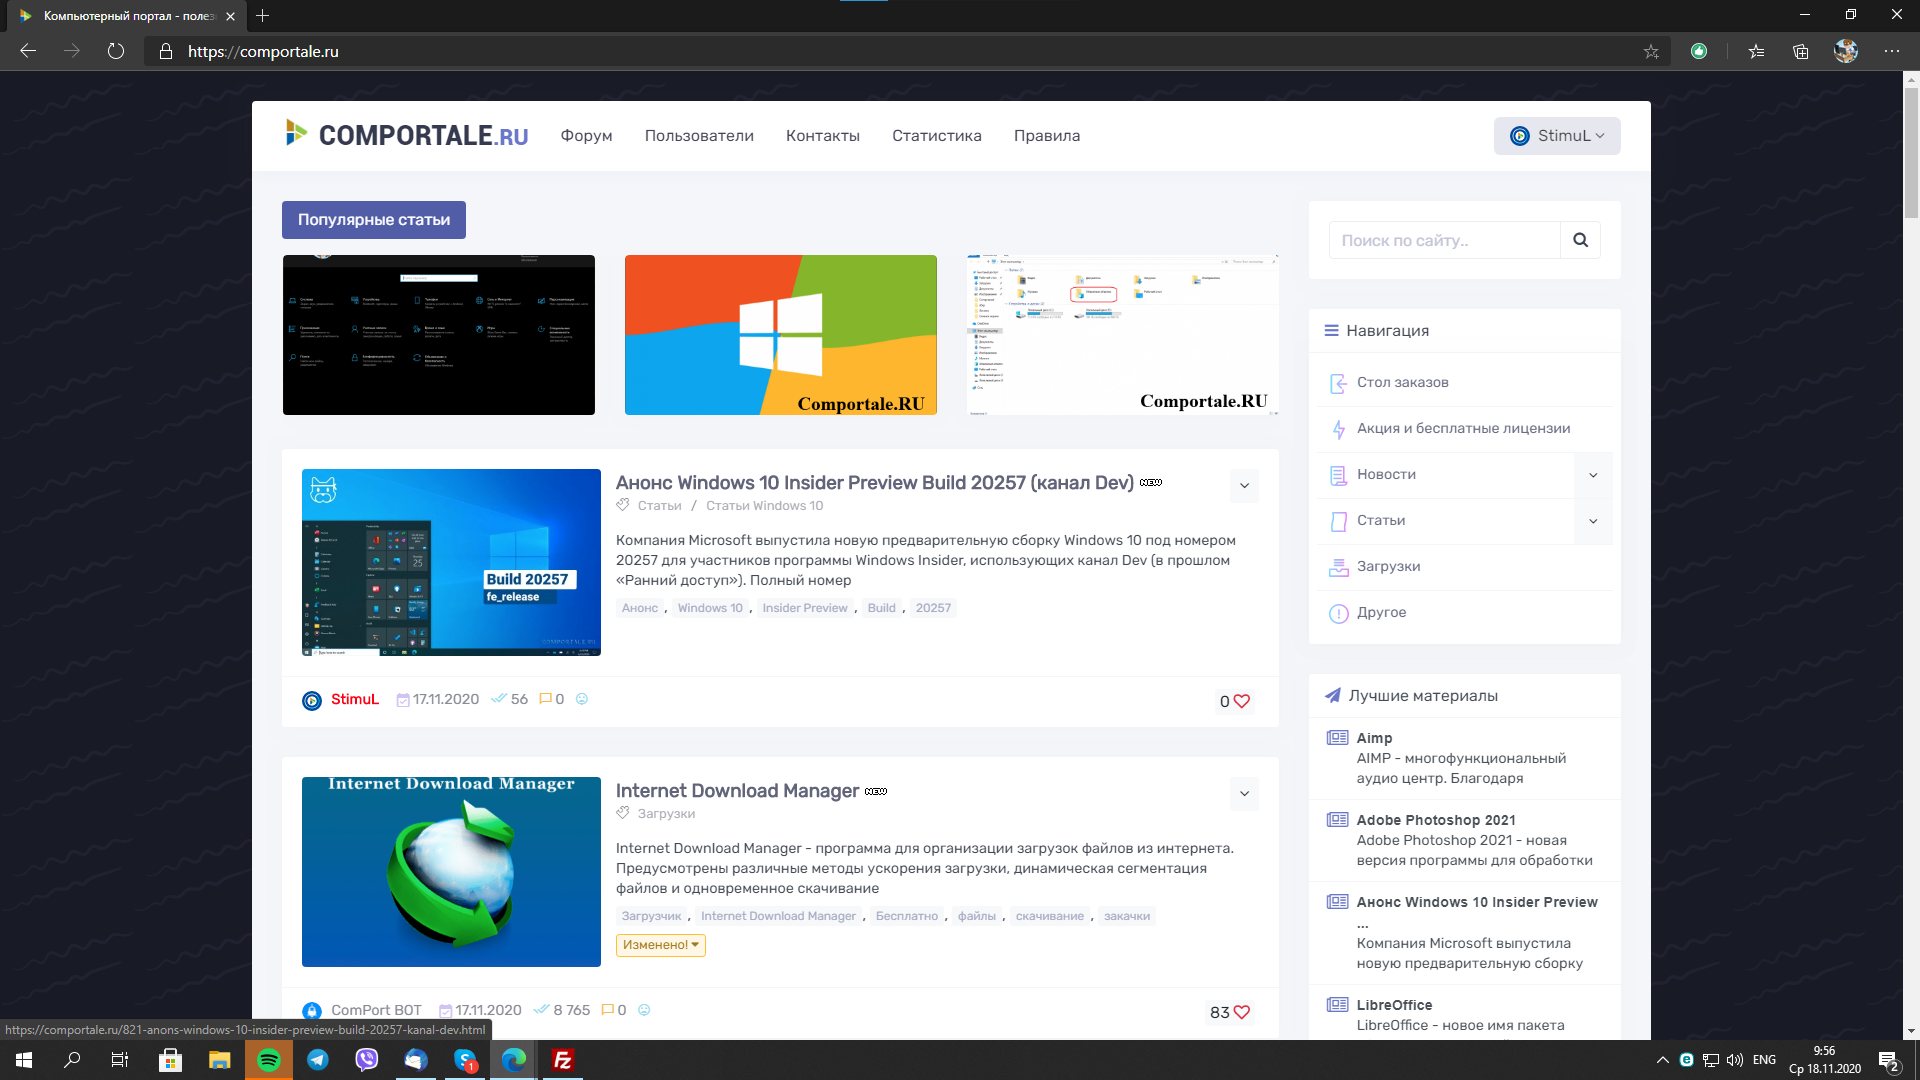Go to Статистика menu item

936,136
